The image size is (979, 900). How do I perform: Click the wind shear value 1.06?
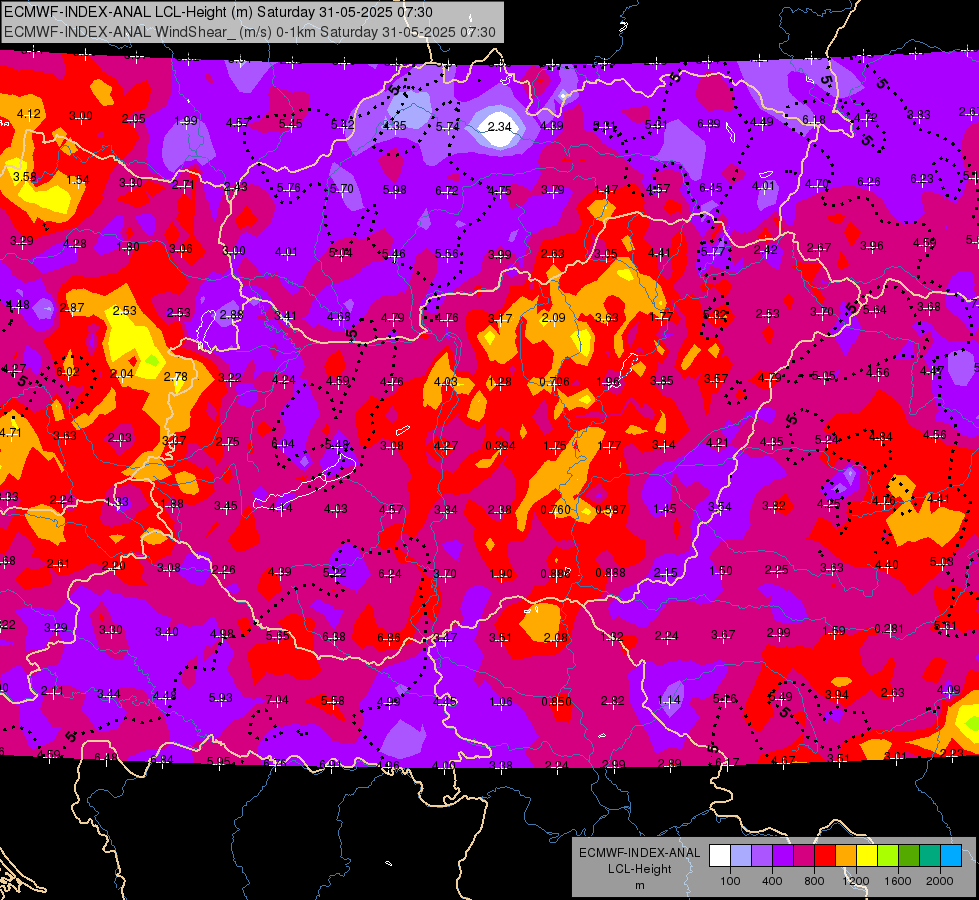coord(501,702)
